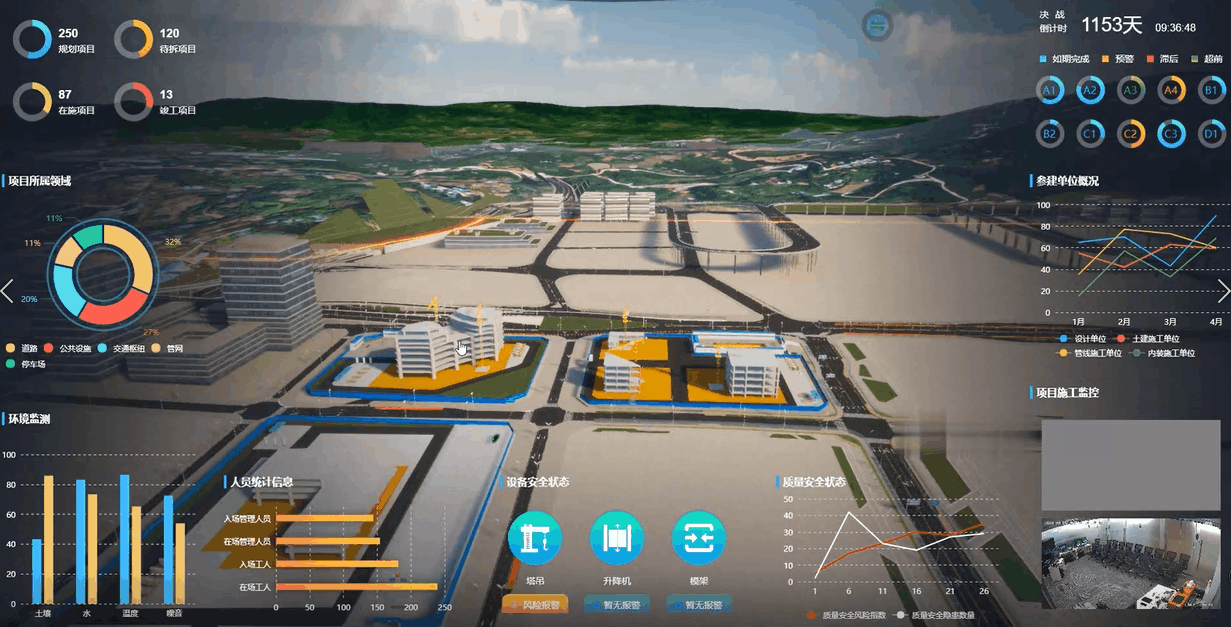Click the right arrow chevron on screen edge
The image size is (1231, 627).
point(1222,291)
